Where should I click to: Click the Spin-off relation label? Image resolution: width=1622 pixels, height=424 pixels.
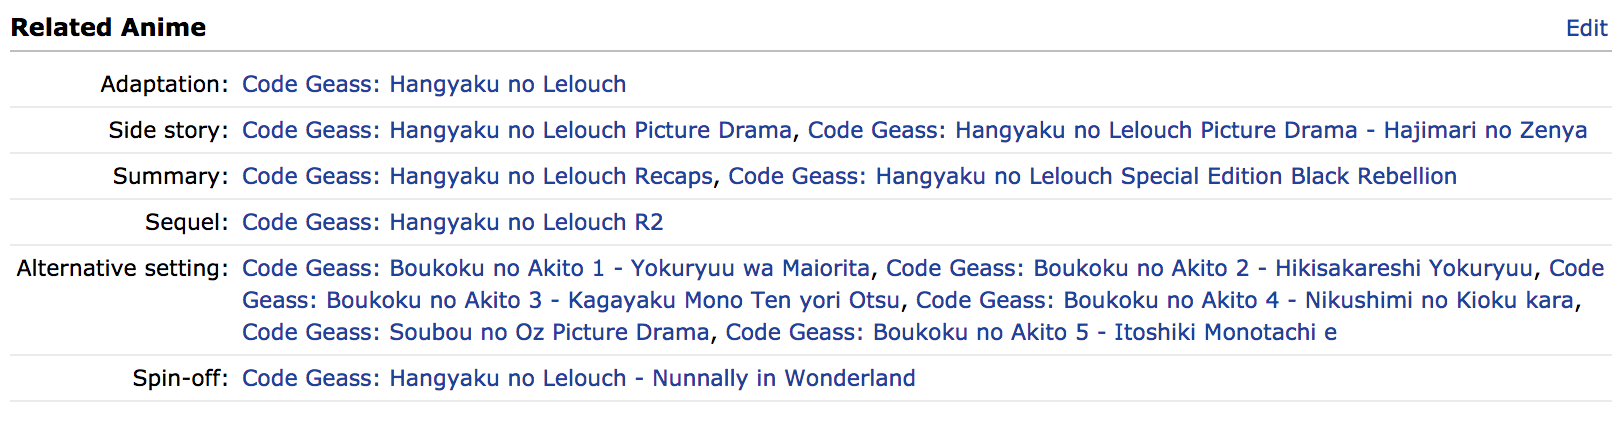coord(181,378)
